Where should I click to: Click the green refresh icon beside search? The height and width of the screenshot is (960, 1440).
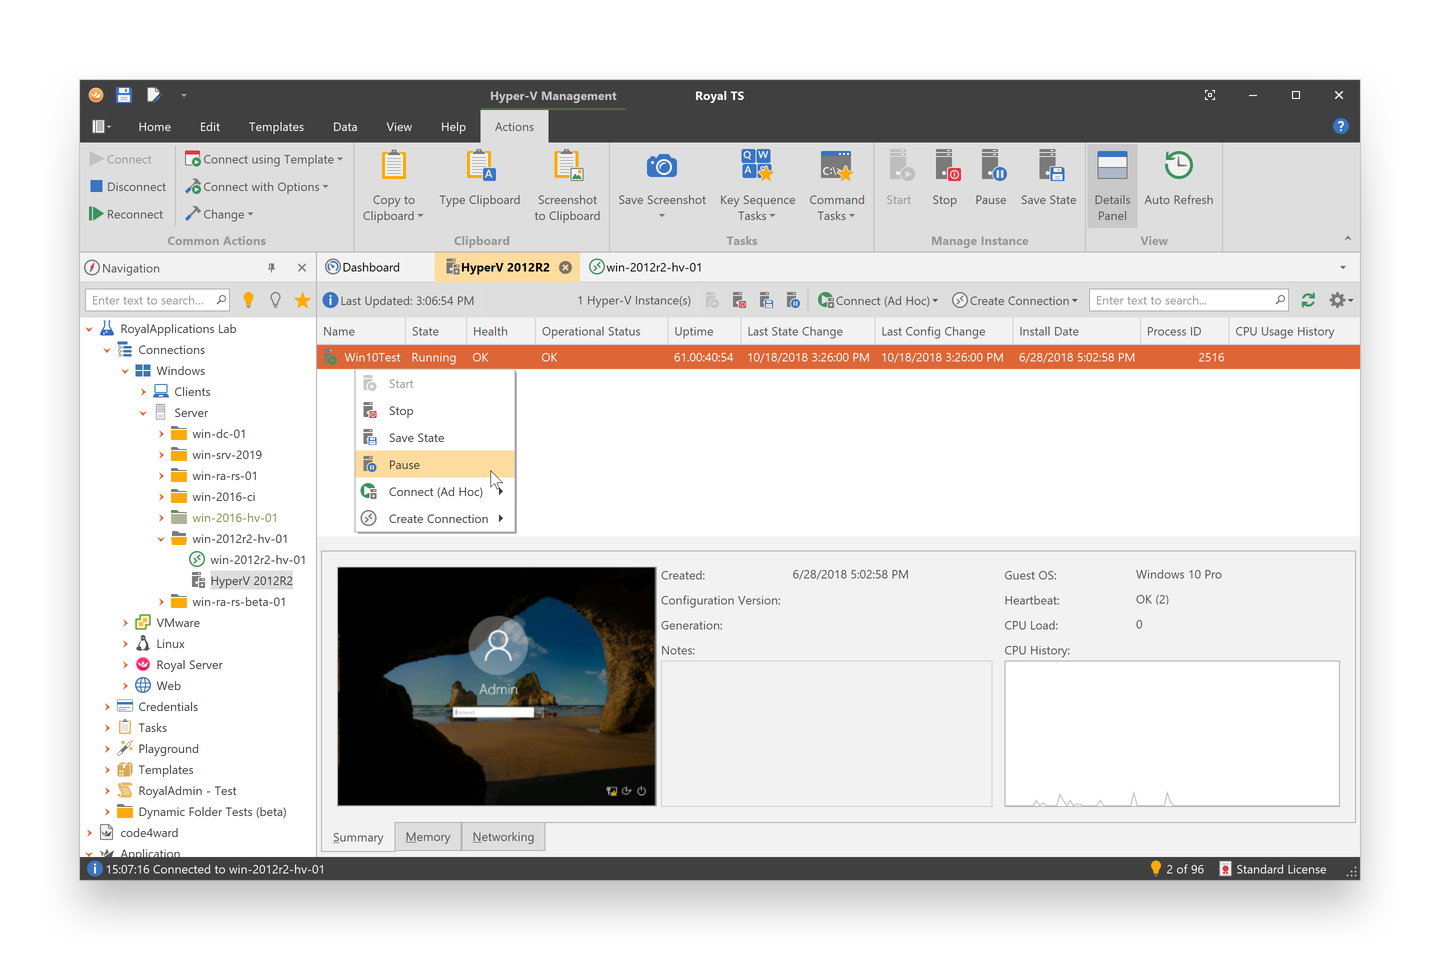(1308, 300)
